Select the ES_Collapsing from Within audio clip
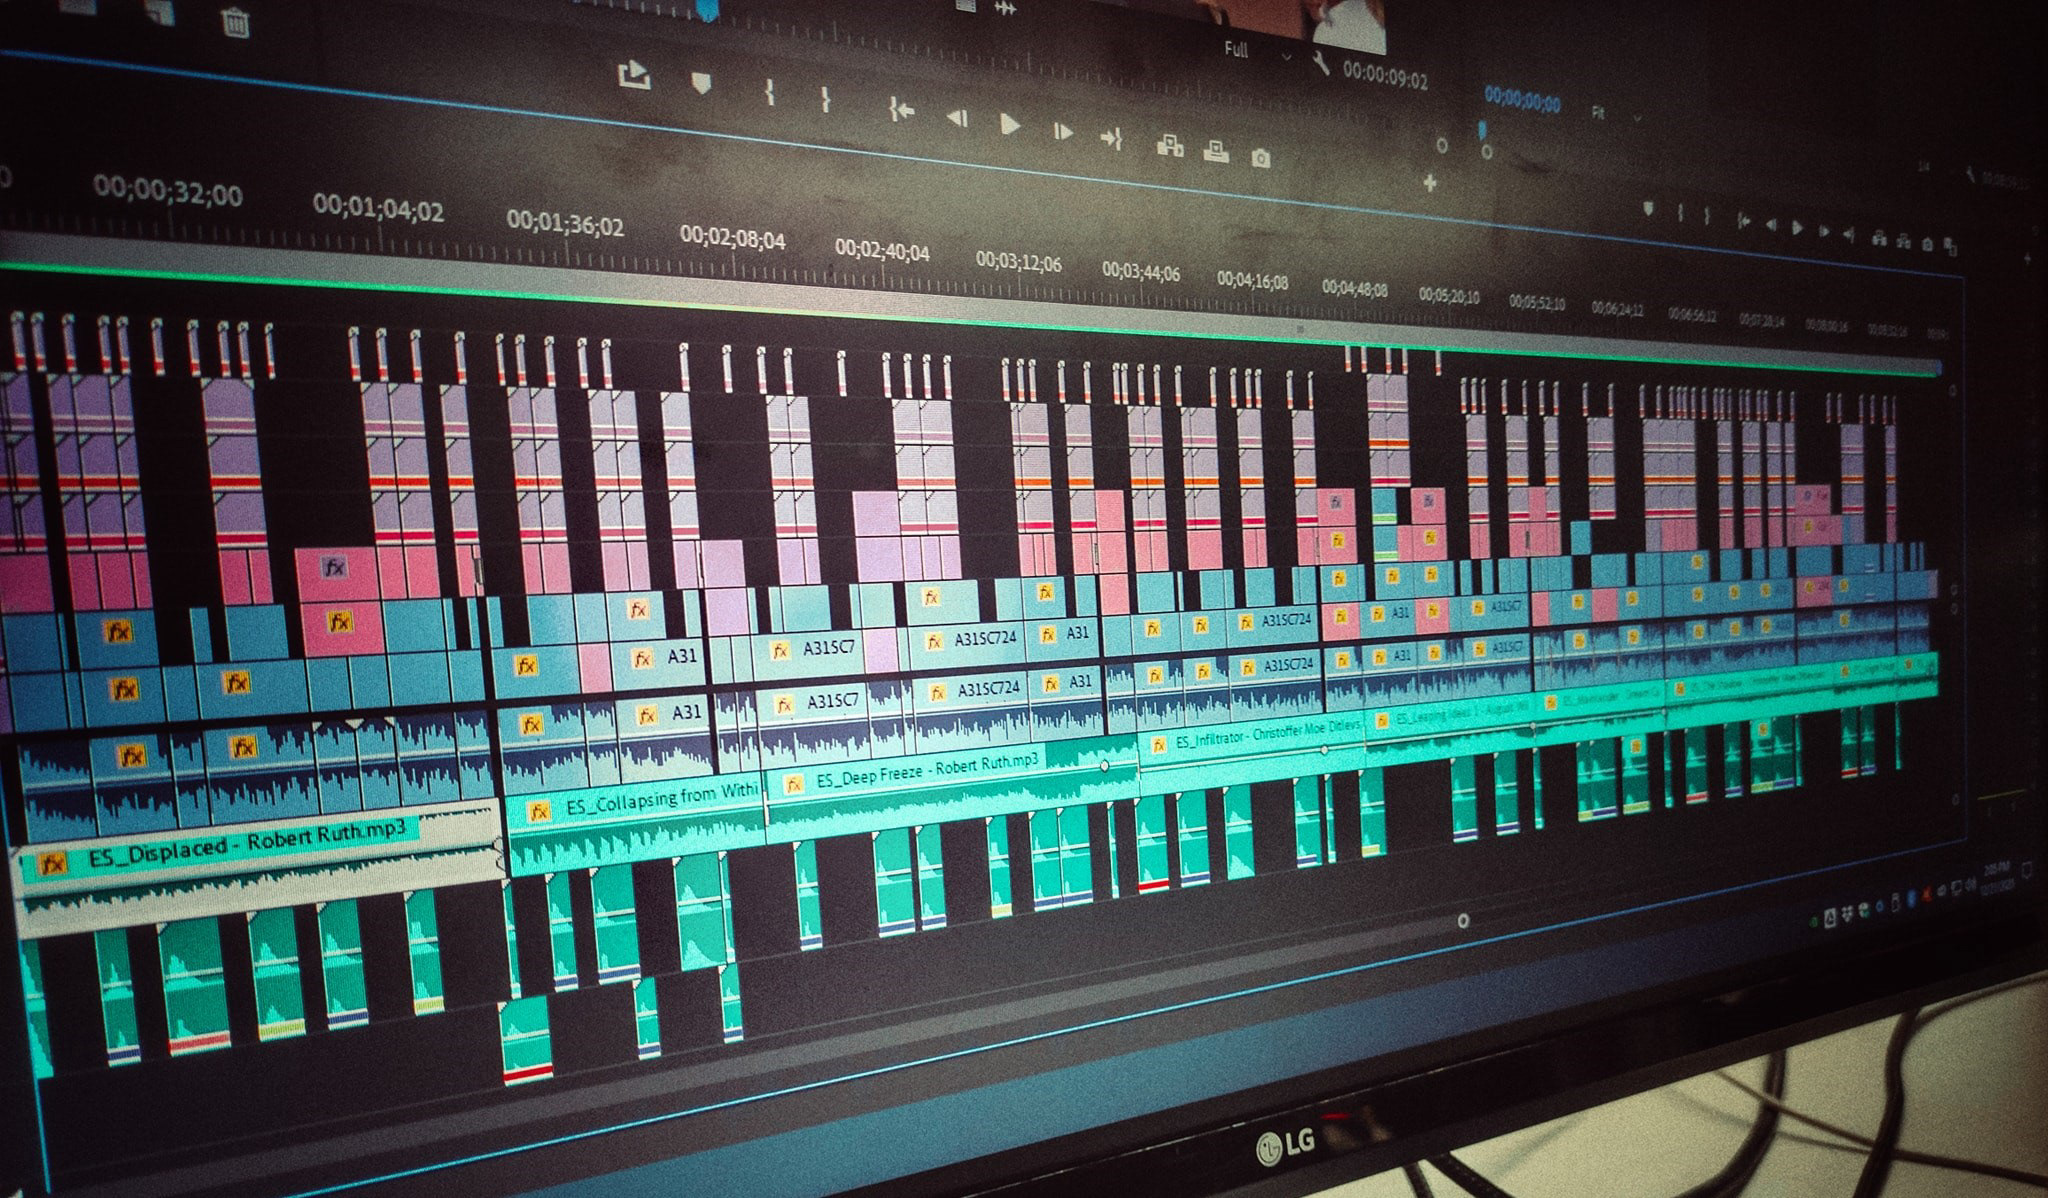This screenshot has height=1198, width=2048. click(636, 822)
